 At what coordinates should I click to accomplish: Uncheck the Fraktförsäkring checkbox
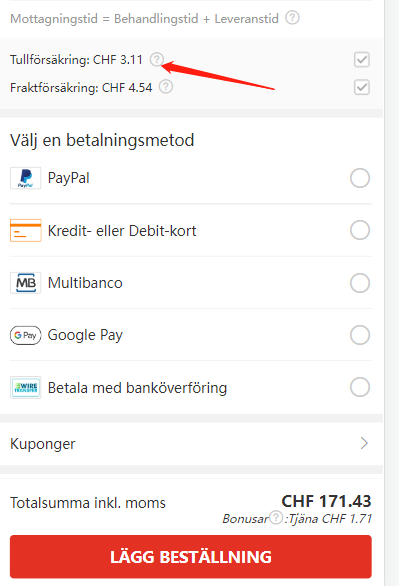pos(362,87)
